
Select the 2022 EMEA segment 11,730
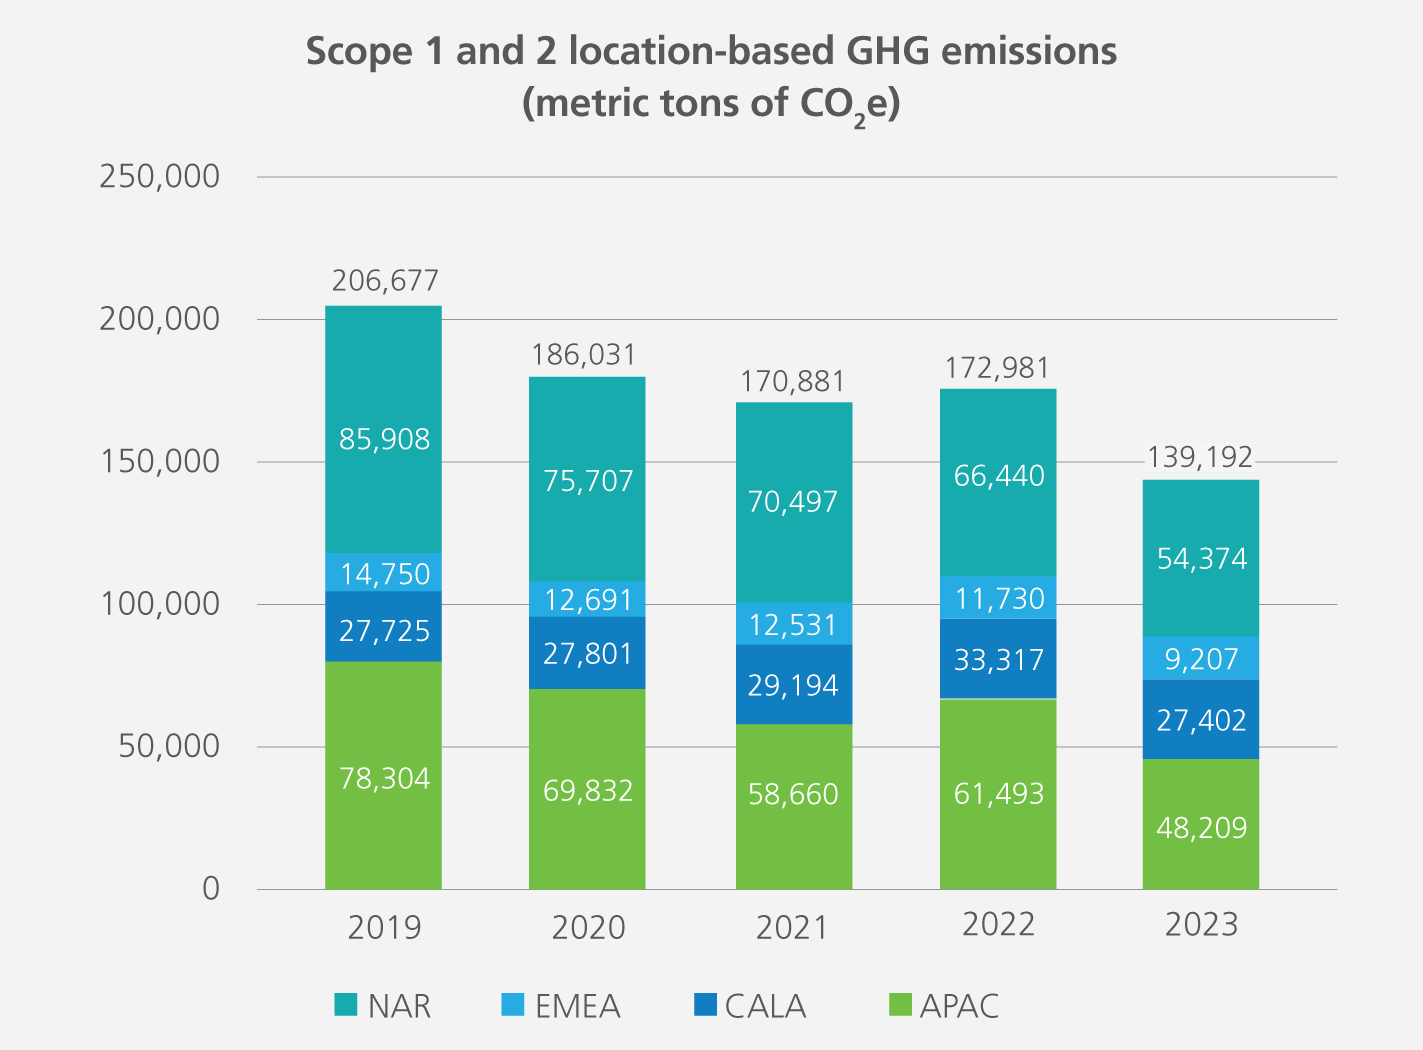(x=998, y=598)
